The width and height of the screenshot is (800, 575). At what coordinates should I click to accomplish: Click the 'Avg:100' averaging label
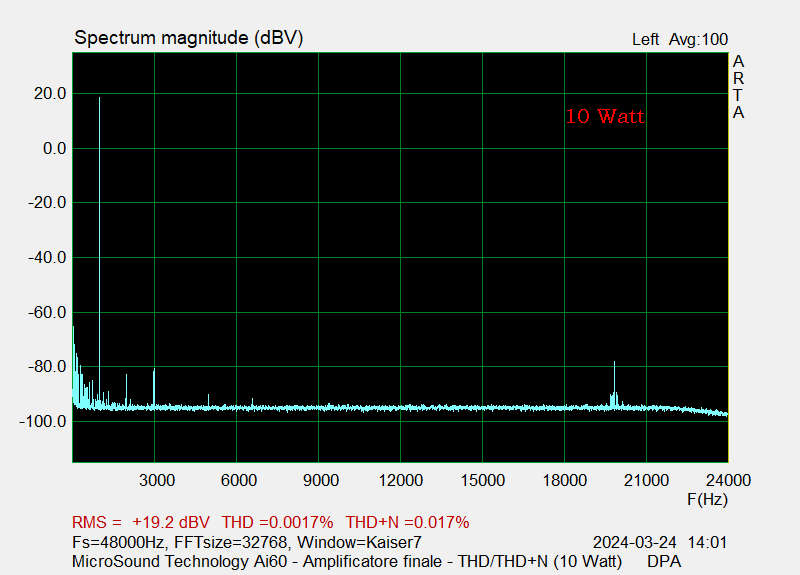[698, 39]
